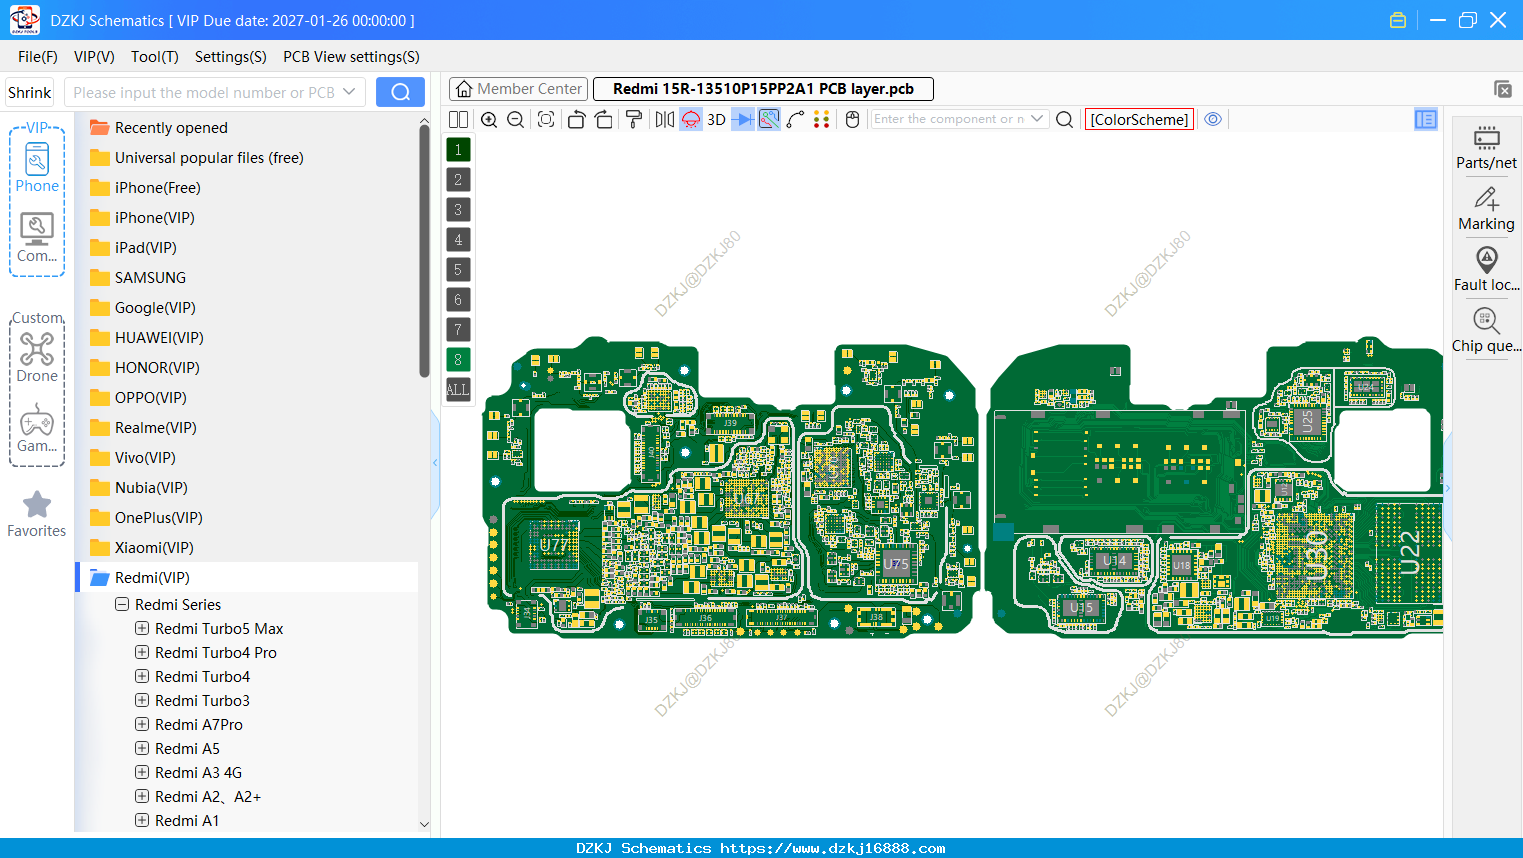The width and height of the screenshot is (1523, 858).
Task: Expand Redmi A5 node
Action: tap(142, 748)
